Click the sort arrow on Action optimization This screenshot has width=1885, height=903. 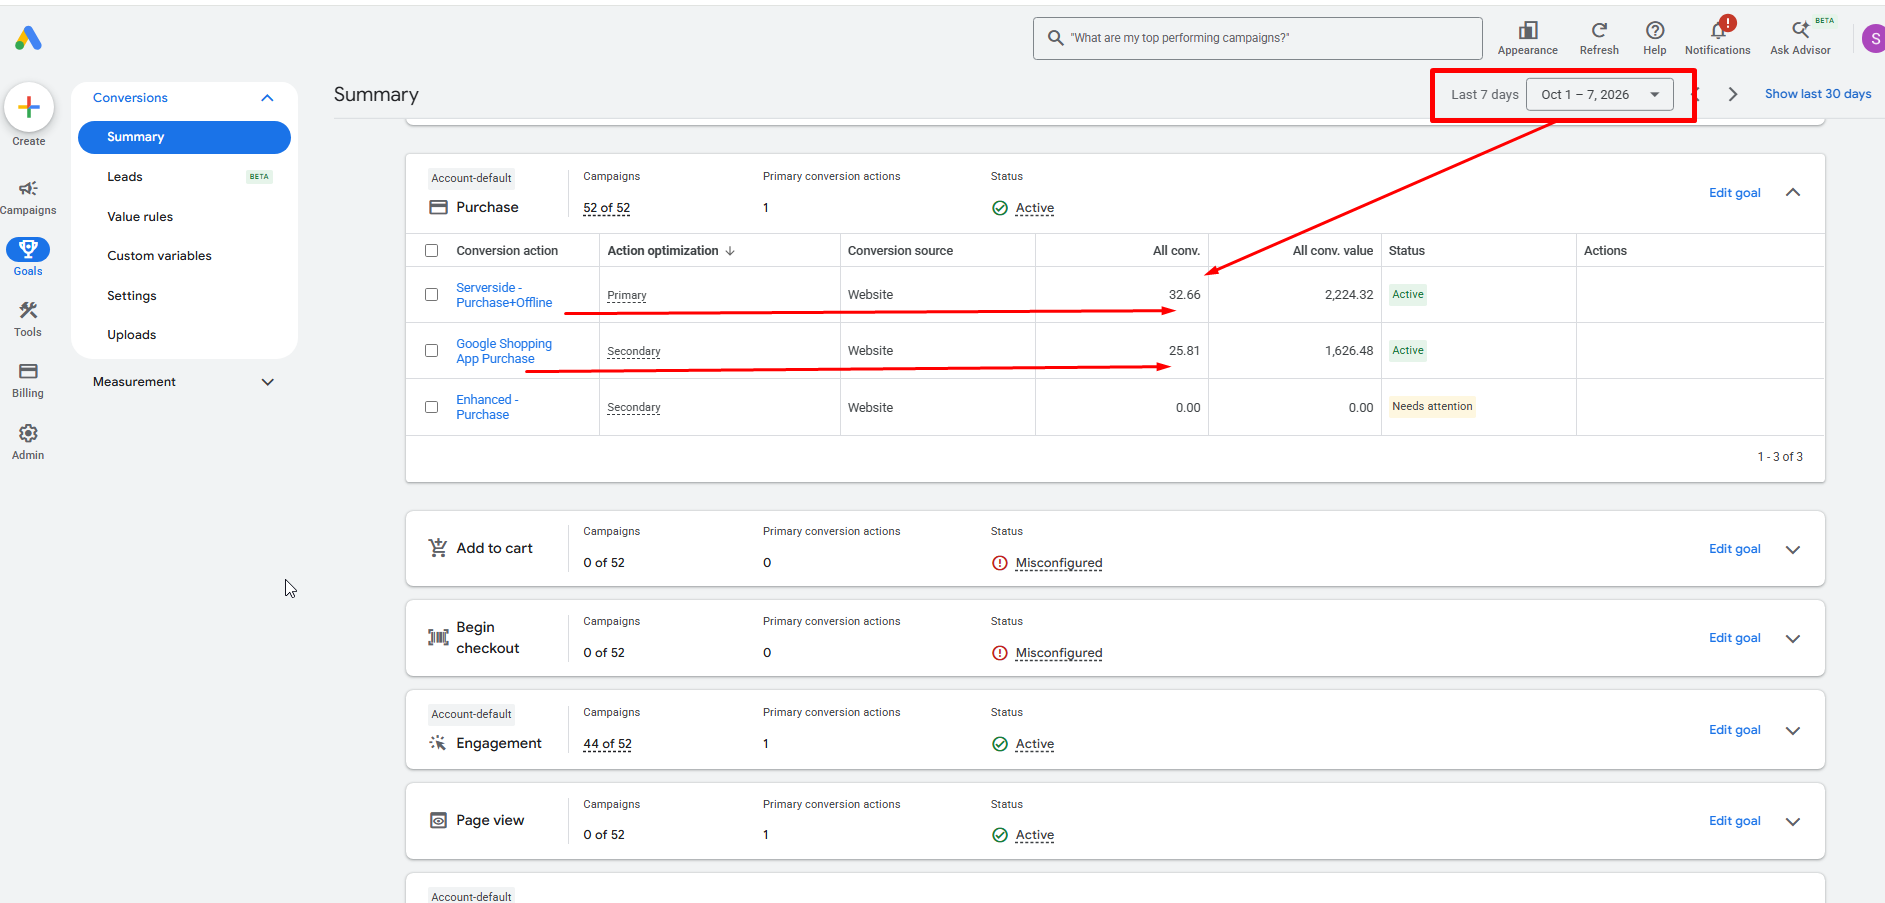click(730, 251)
